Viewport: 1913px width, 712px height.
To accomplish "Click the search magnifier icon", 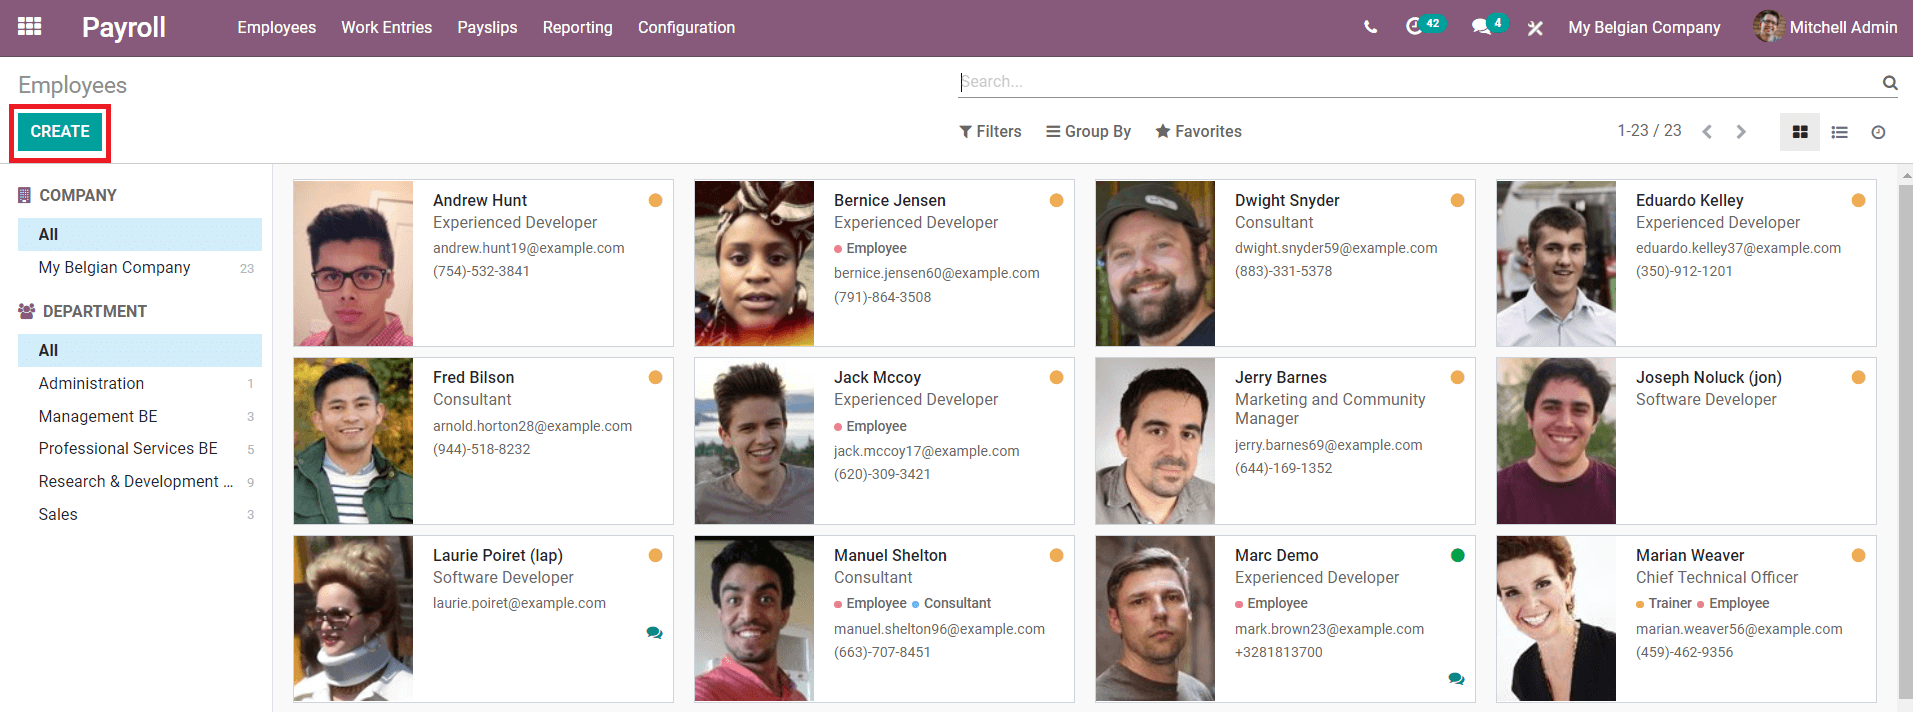I will pos(1889,82).
